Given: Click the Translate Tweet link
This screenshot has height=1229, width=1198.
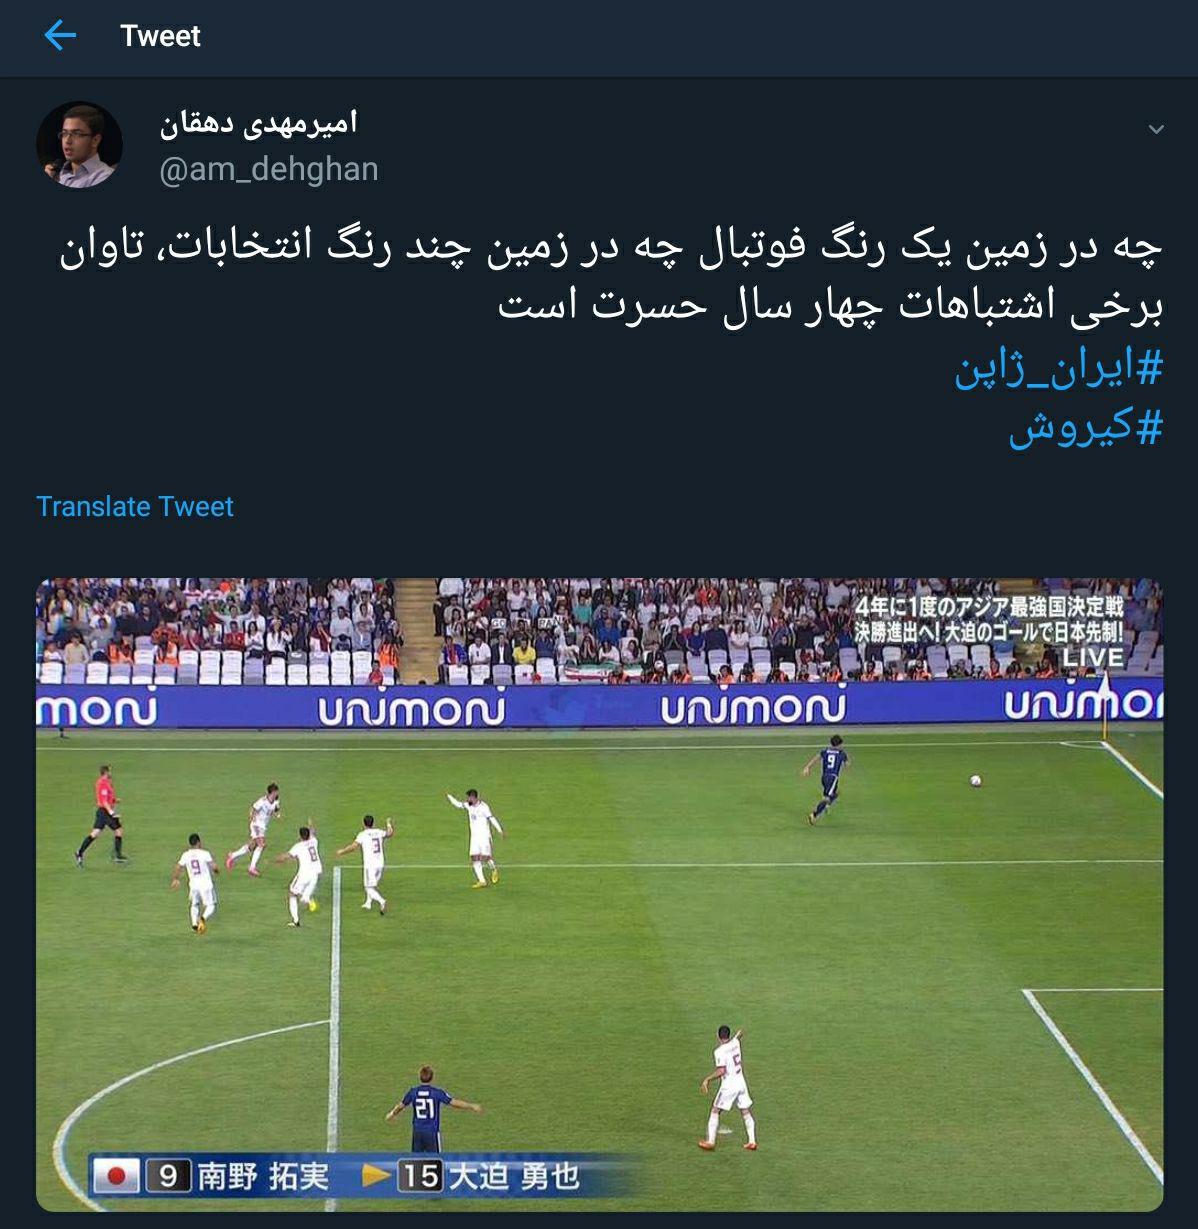Looking at the screenshot, I should point(135,506).
